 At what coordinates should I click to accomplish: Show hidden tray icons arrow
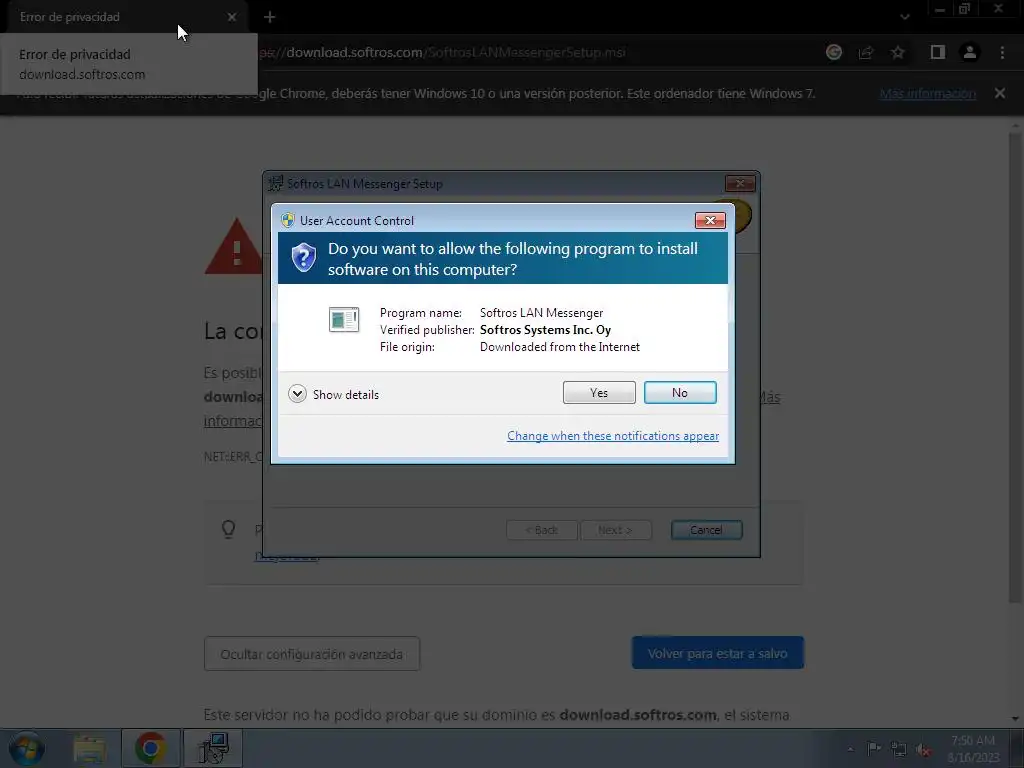pos(850,749)
